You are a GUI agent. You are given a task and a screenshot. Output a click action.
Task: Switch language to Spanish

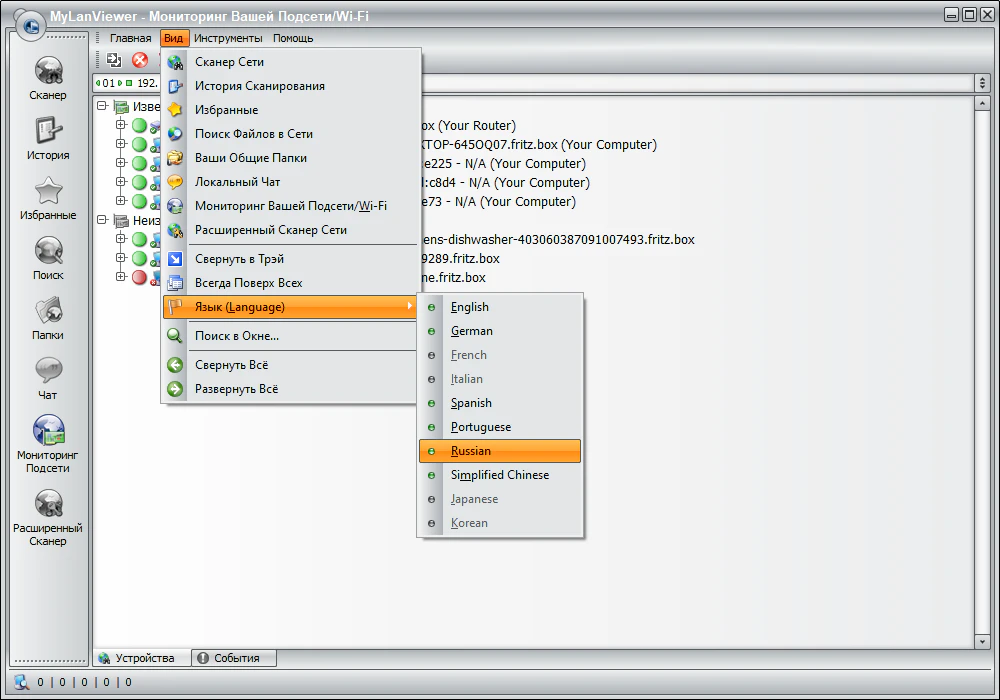click(x=471, y=403)
